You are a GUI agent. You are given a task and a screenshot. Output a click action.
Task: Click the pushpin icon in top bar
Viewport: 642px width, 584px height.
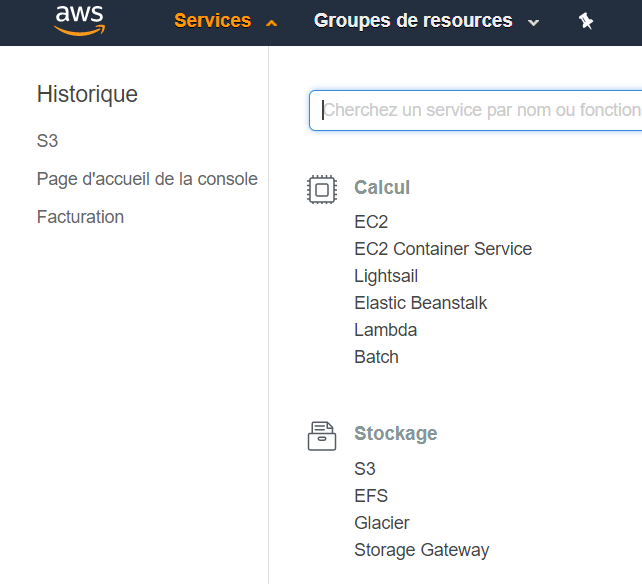[586, 21]
